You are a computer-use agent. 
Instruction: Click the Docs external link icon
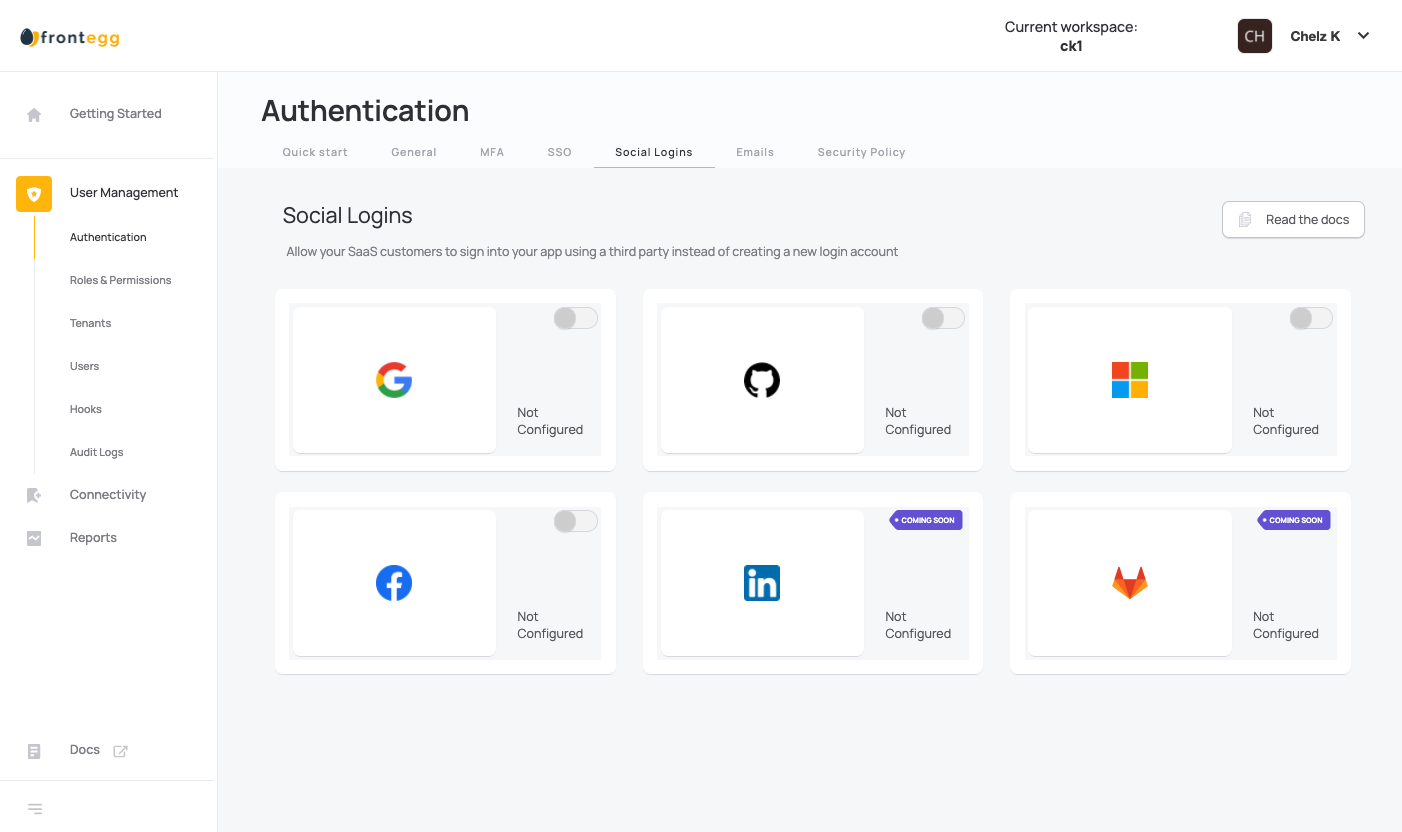(120, 751)
